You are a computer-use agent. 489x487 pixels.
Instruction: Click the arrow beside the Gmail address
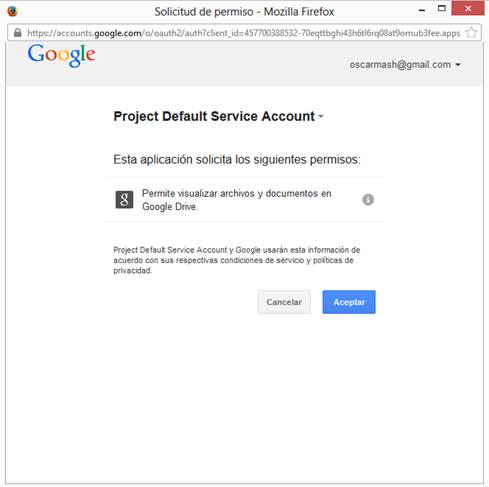tap(458, 65)
